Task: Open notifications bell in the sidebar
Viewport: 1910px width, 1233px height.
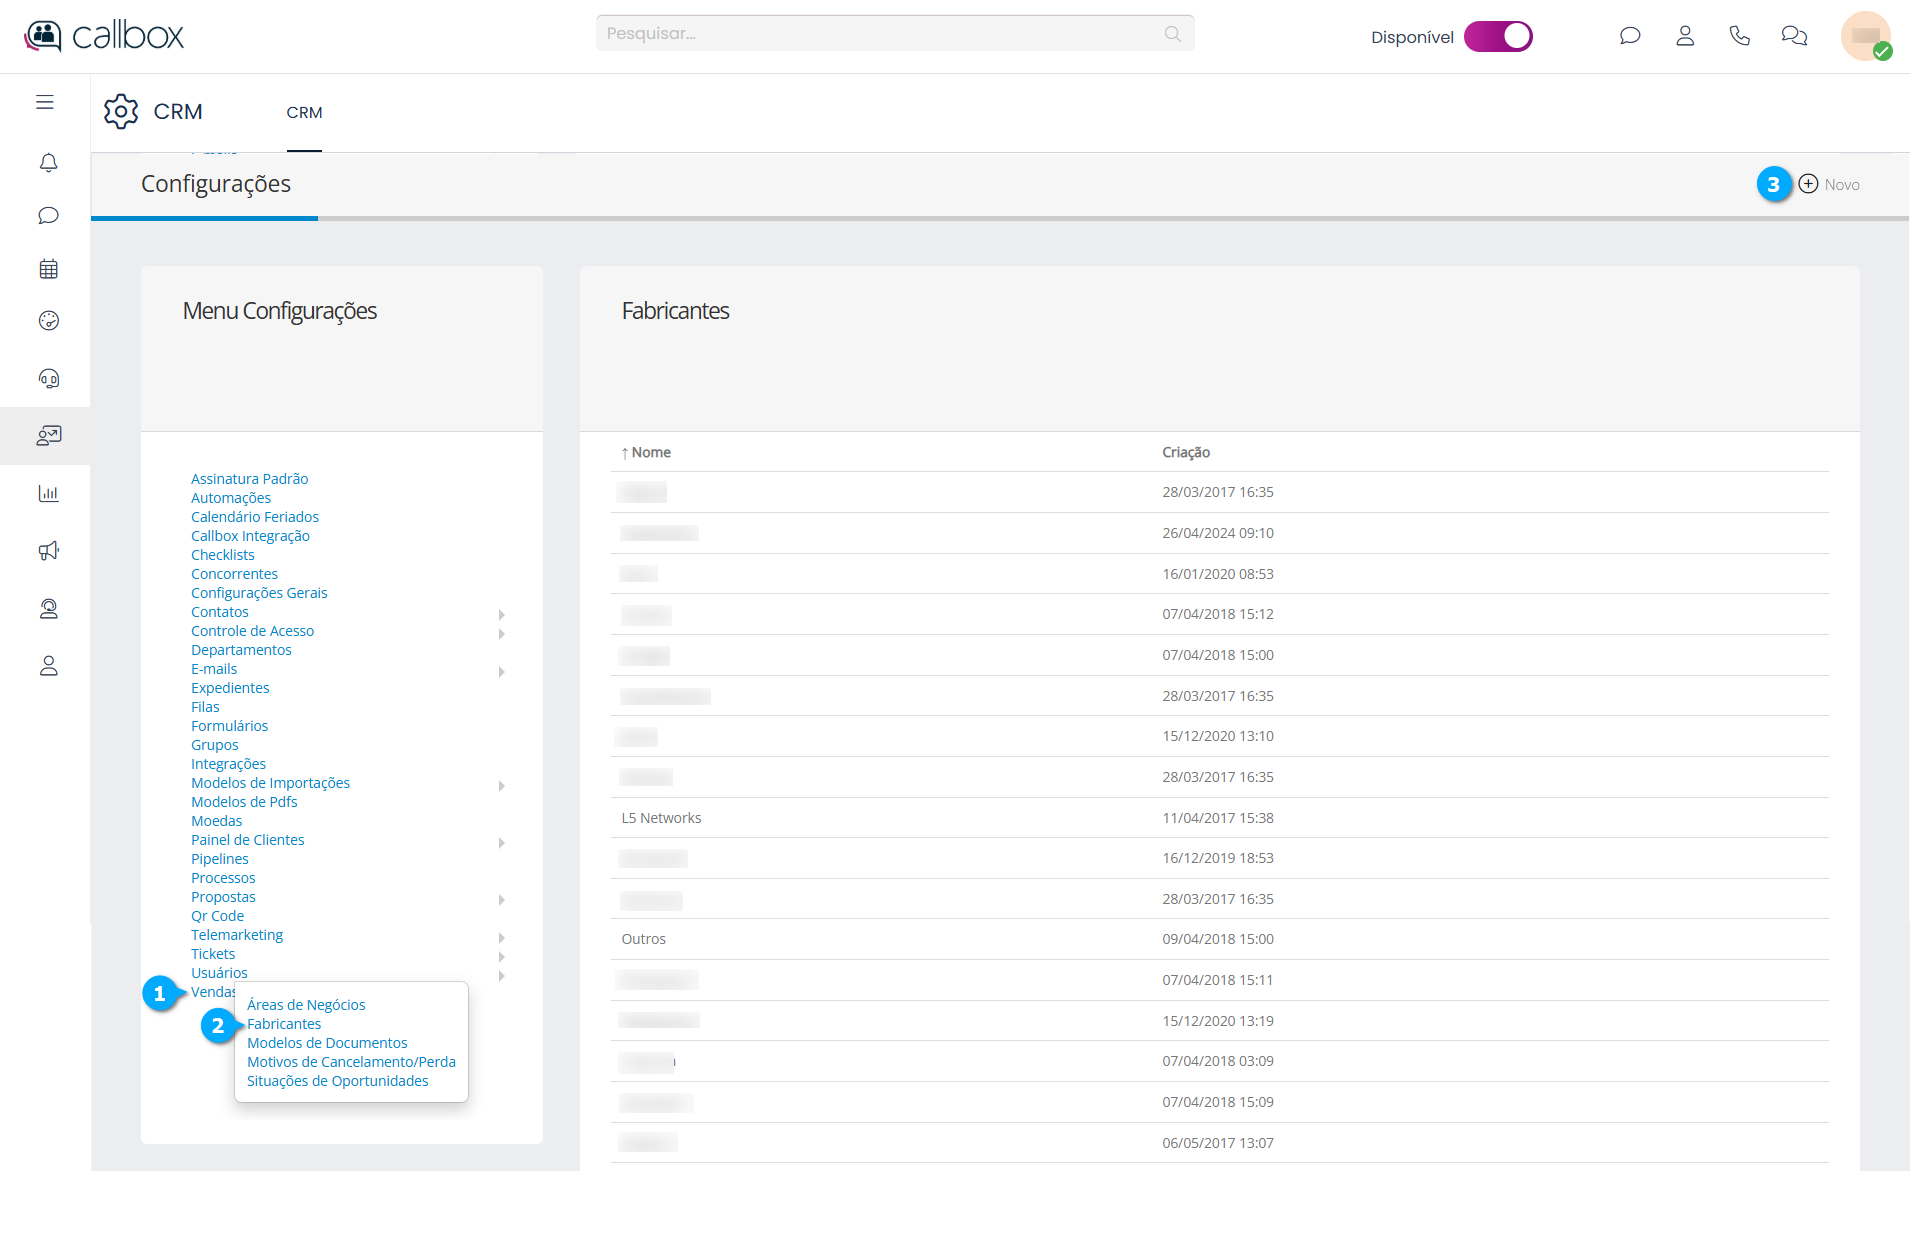Action: [x=48, y=162]
